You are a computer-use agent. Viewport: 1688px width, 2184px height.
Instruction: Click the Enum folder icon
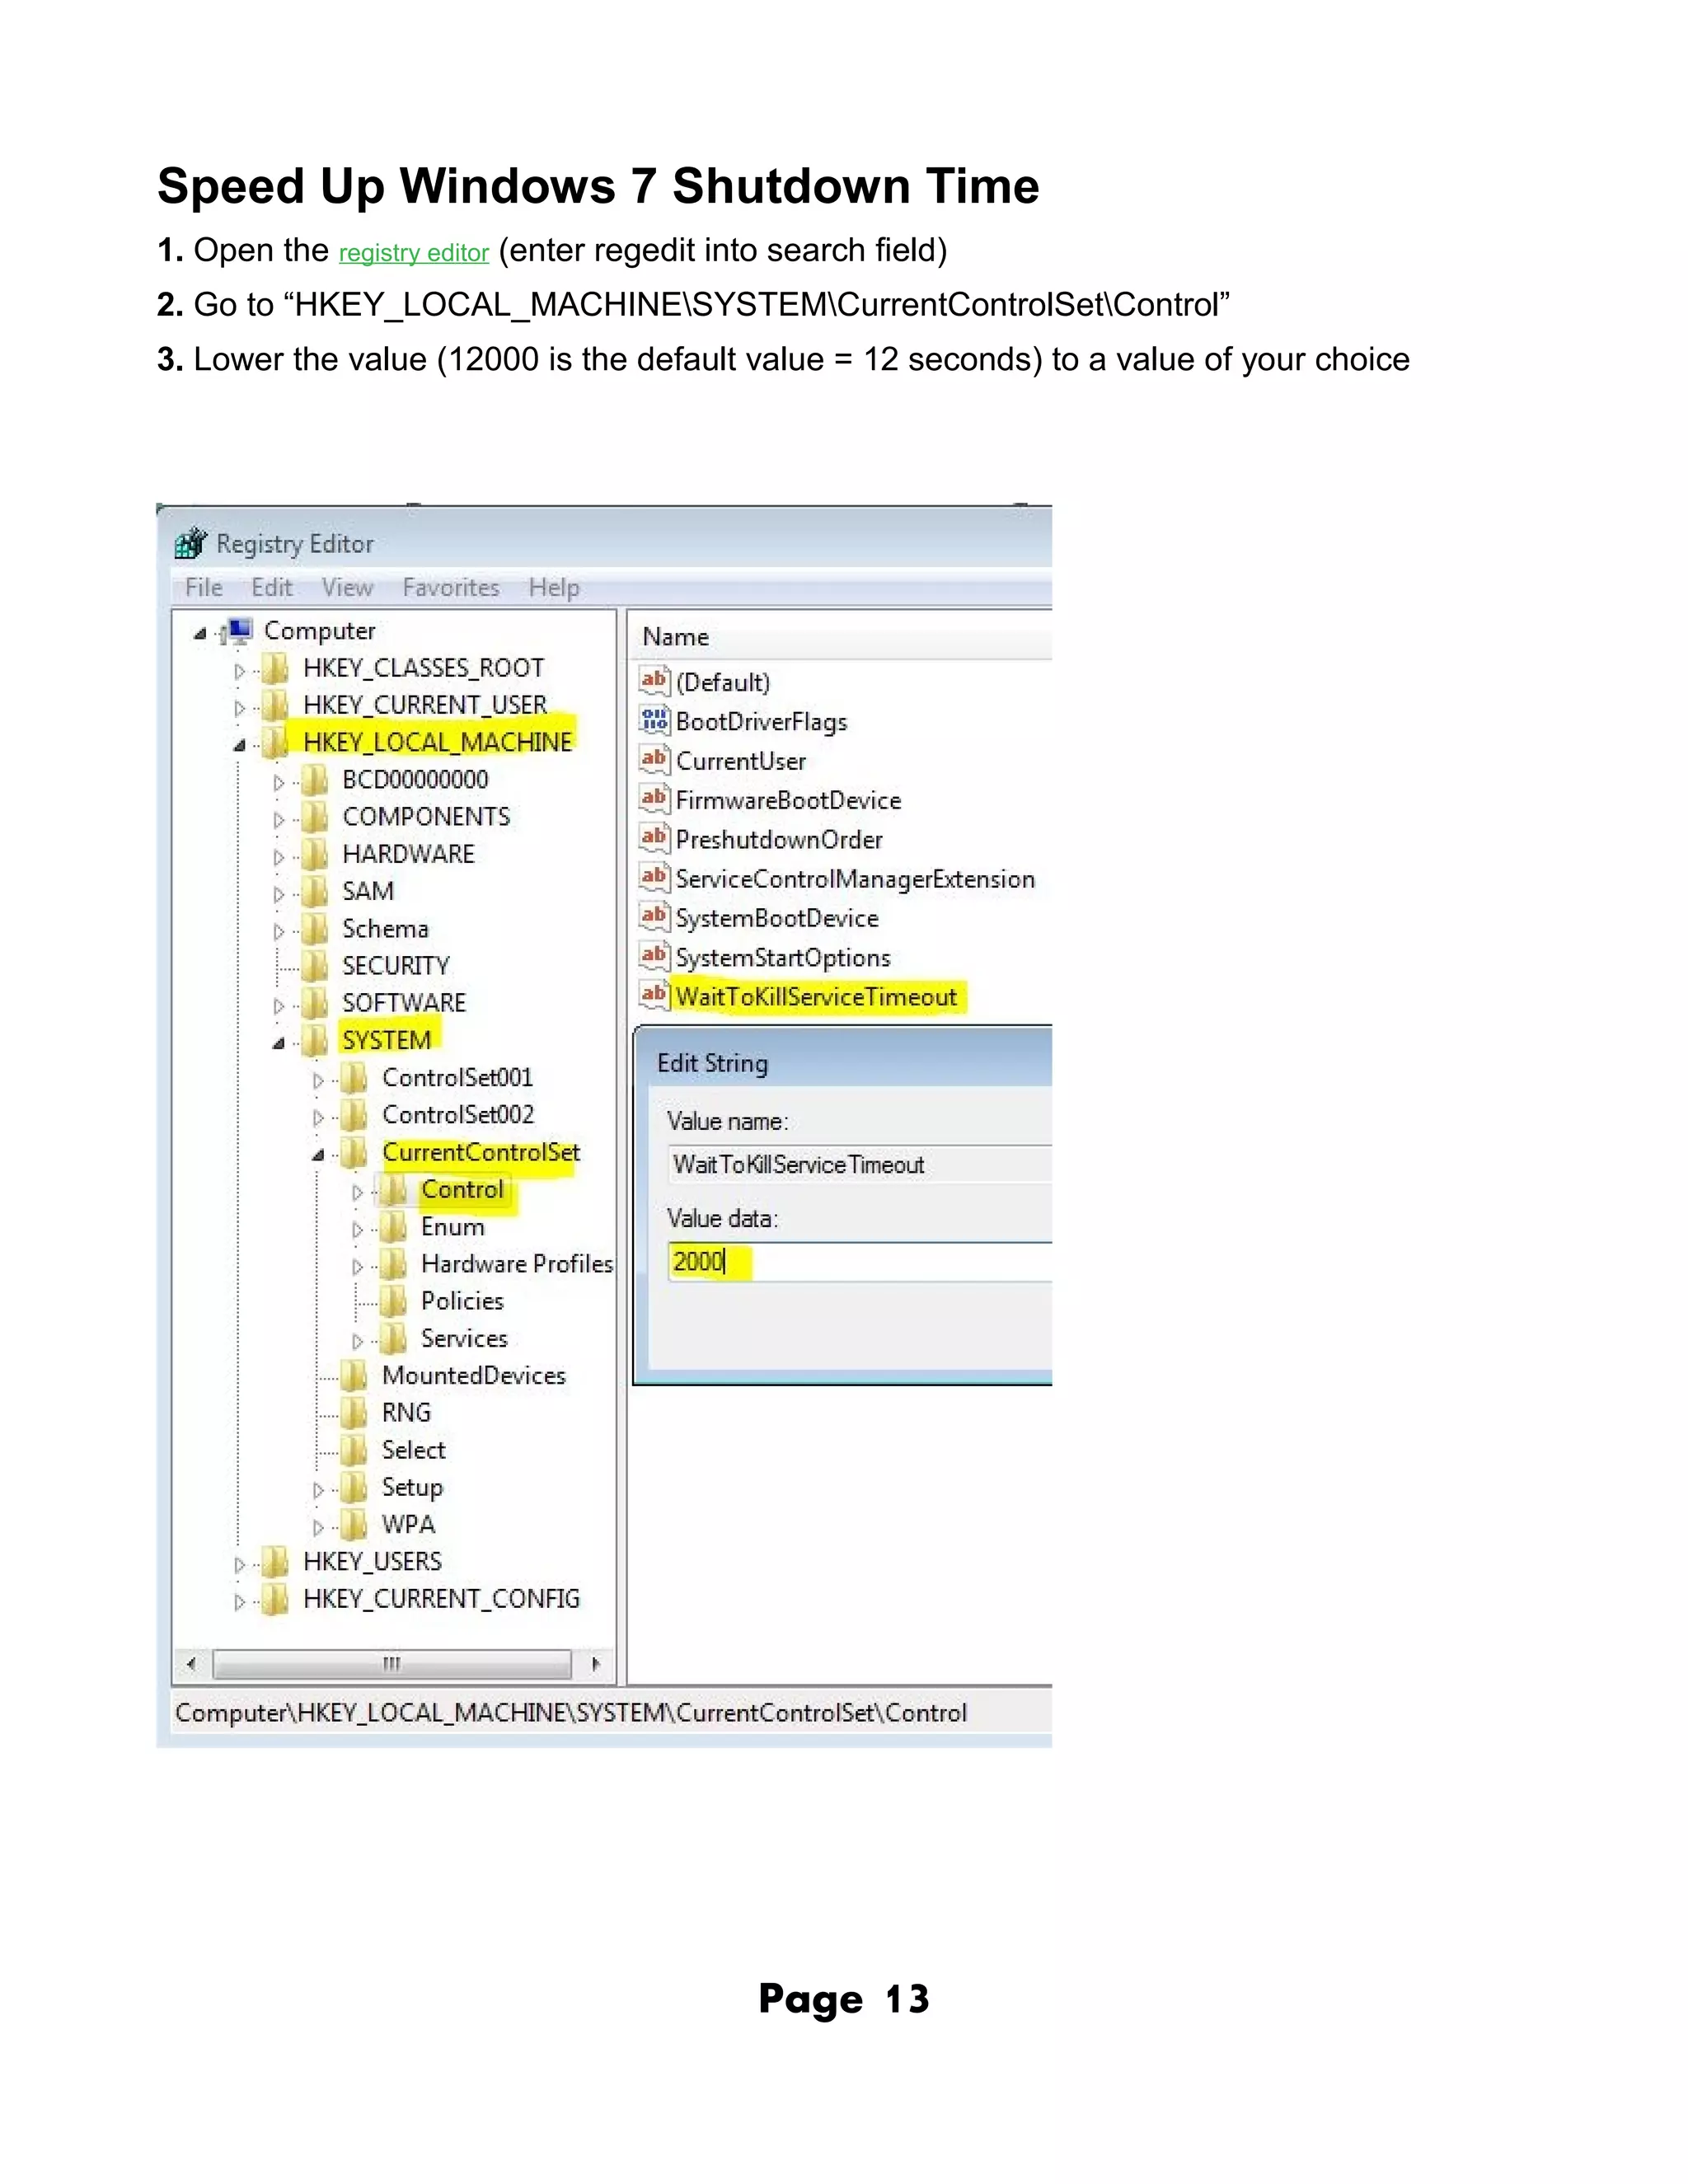tap(393, 1226)
